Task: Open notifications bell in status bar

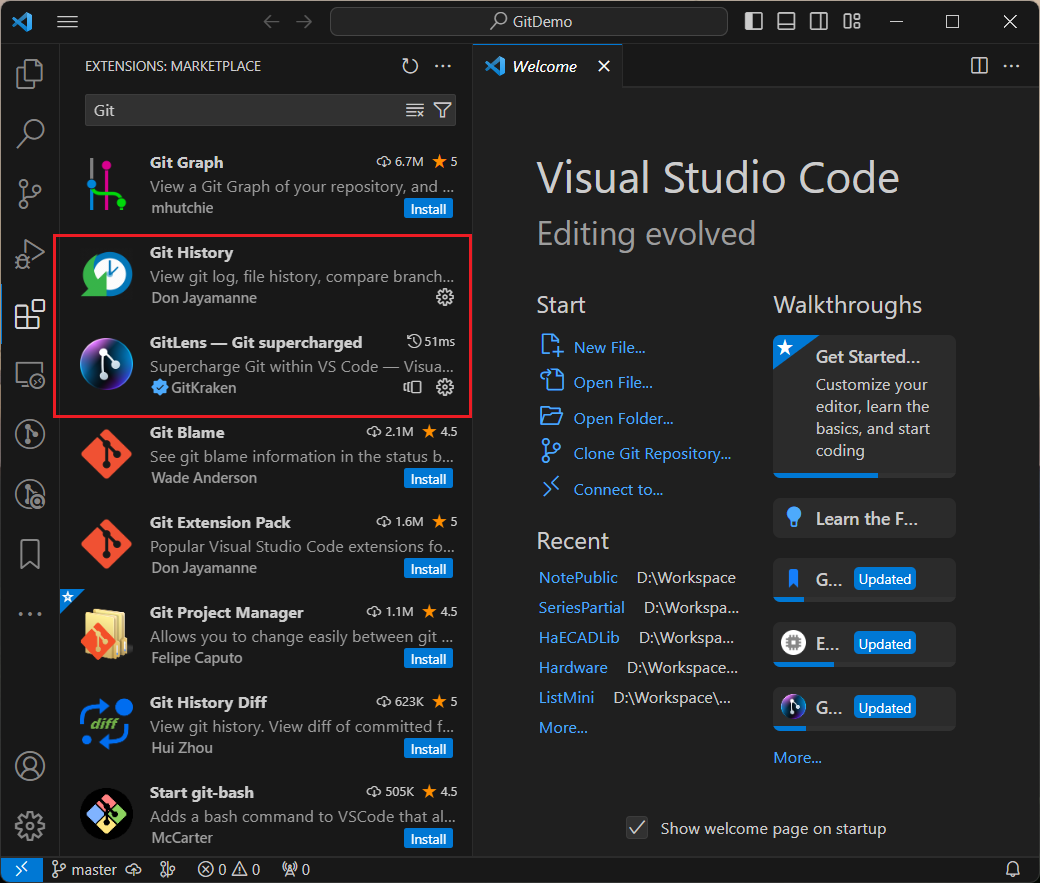Action: click(x=1013, y=869)
